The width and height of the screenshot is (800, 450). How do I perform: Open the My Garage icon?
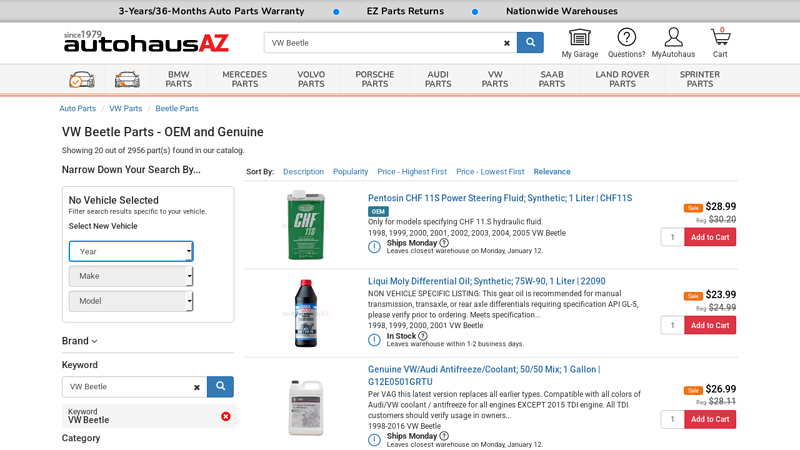579,38
